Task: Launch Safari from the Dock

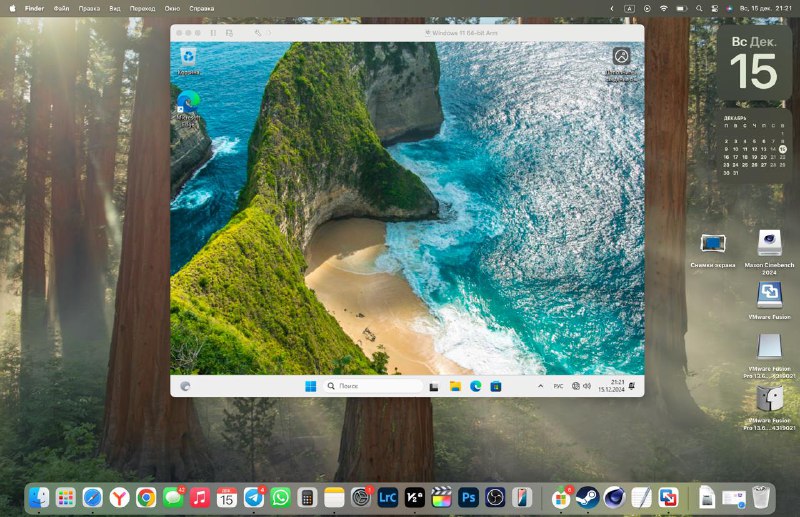Action: click(x=92, y=498)
